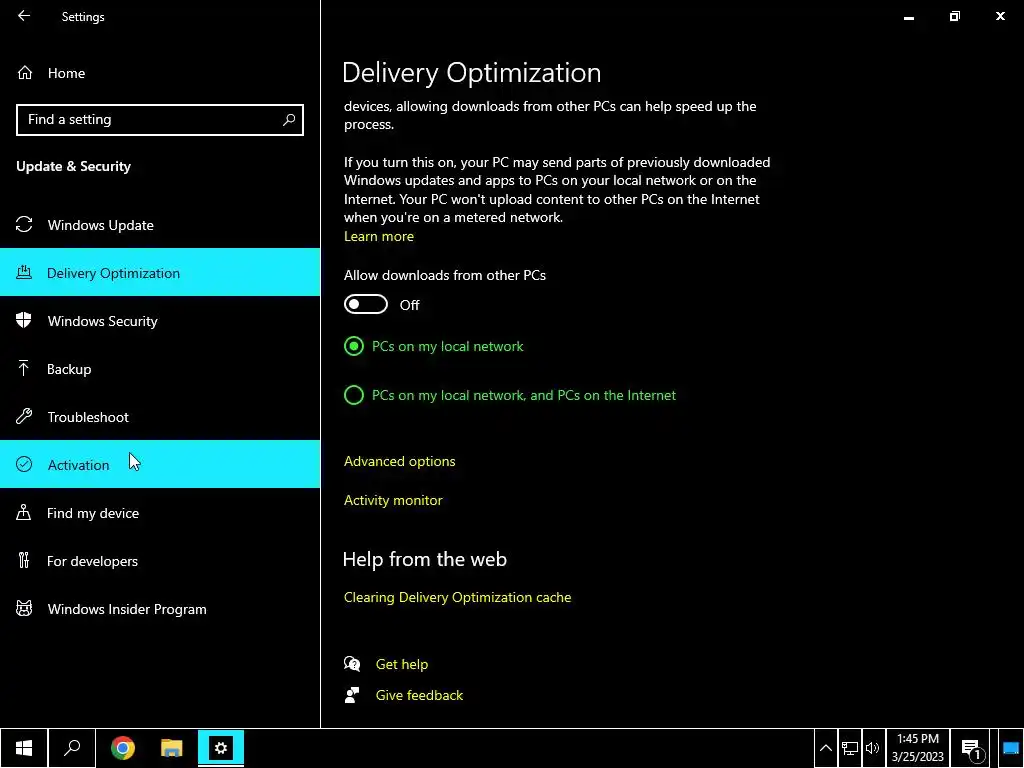The width and height of the screenshot is (1024, 768).
Task: Click the Get help link
Action: coord(402,664)
